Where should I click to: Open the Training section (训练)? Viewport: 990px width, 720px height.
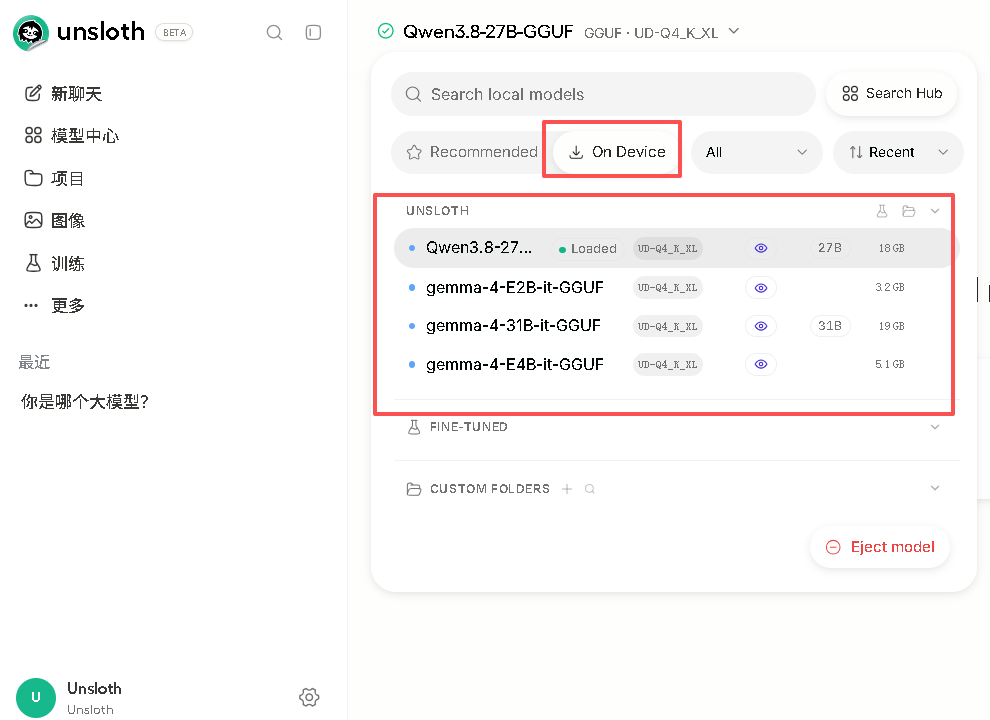[x=54, y=263]
